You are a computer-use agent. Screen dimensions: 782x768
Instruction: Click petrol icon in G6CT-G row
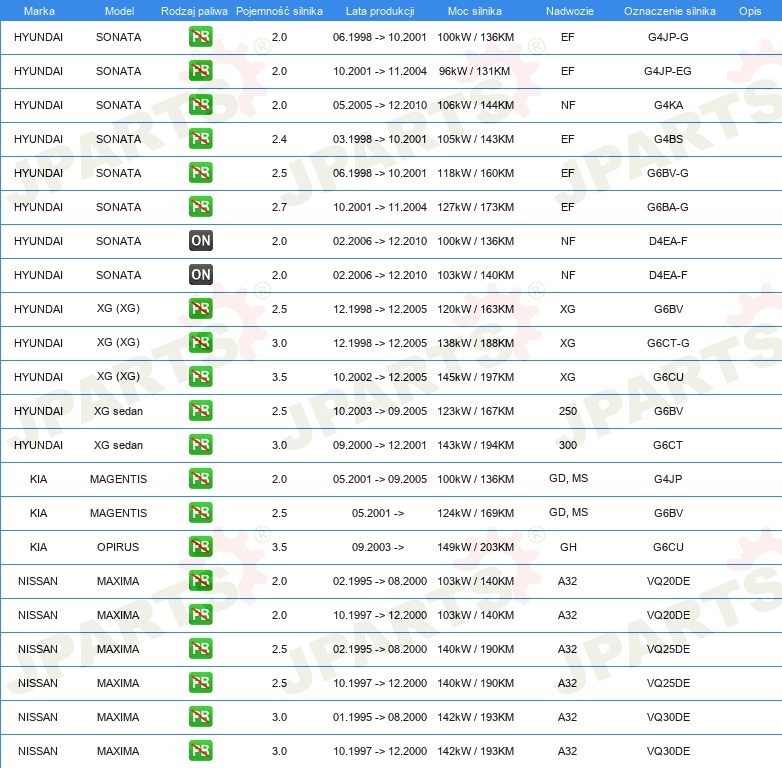pyautogui.click(x=200, y=342)
